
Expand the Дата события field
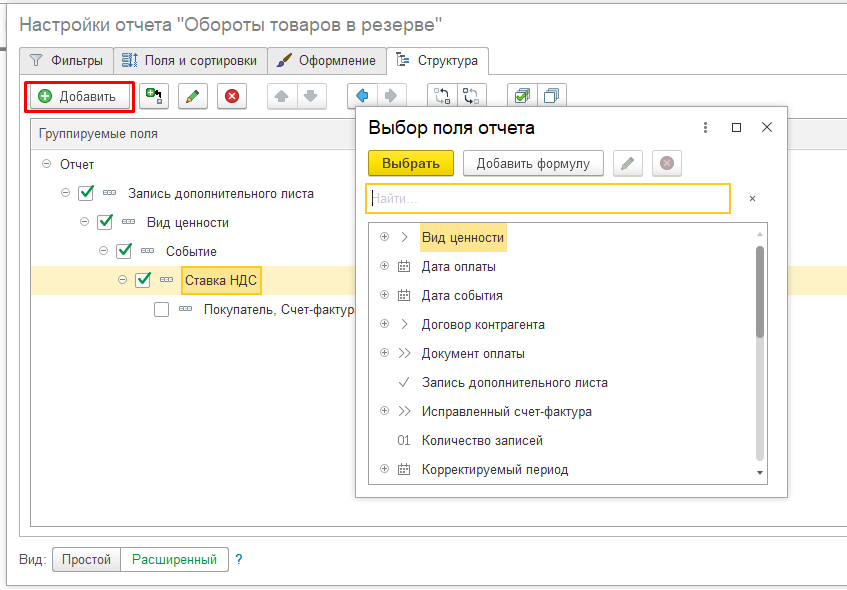(x=384, y=295)
